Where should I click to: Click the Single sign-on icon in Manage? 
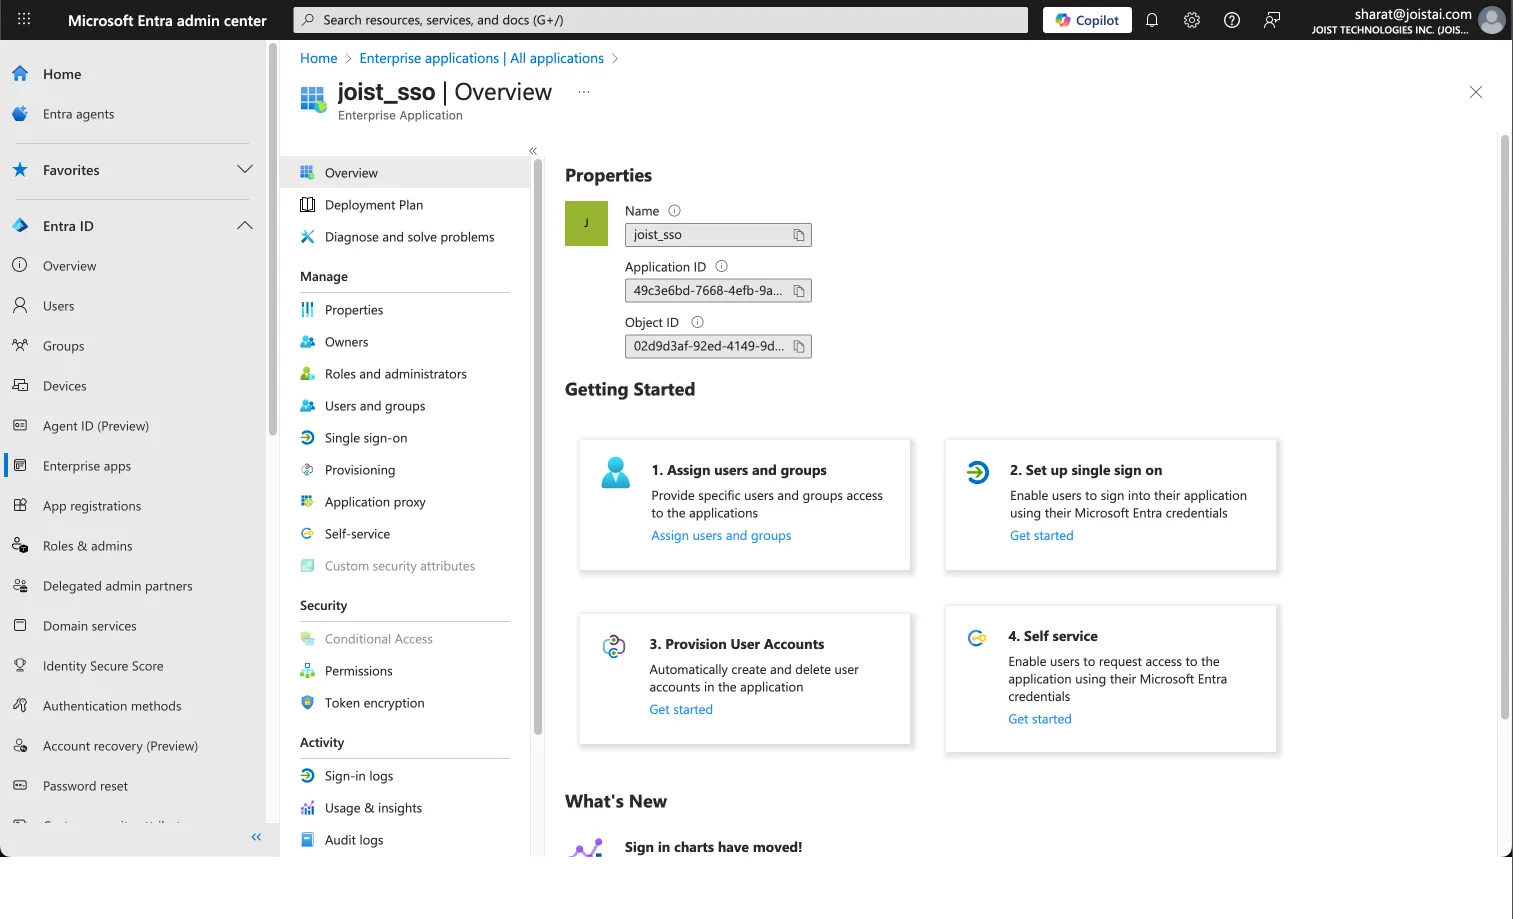coord(308,438)
